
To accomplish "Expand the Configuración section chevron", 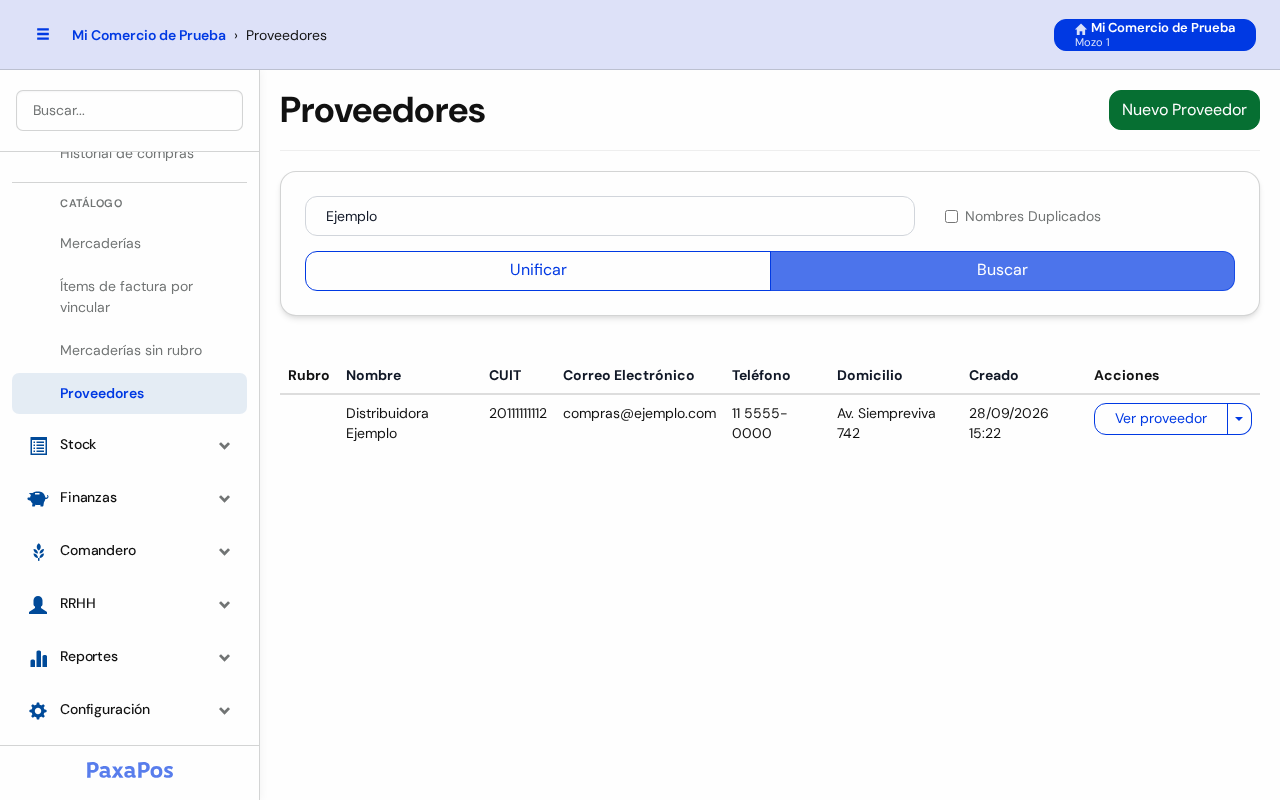I will pyautogui.click(x=225, y=711).
